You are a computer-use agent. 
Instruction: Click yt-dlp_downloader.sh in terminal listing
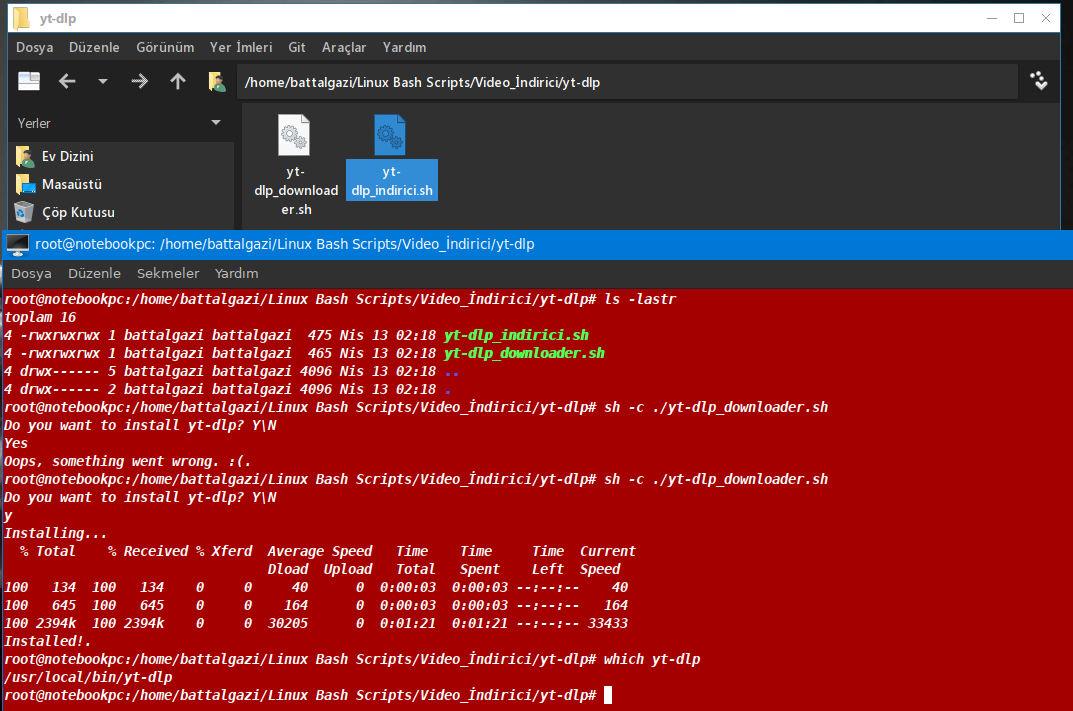tap(524, 353)
